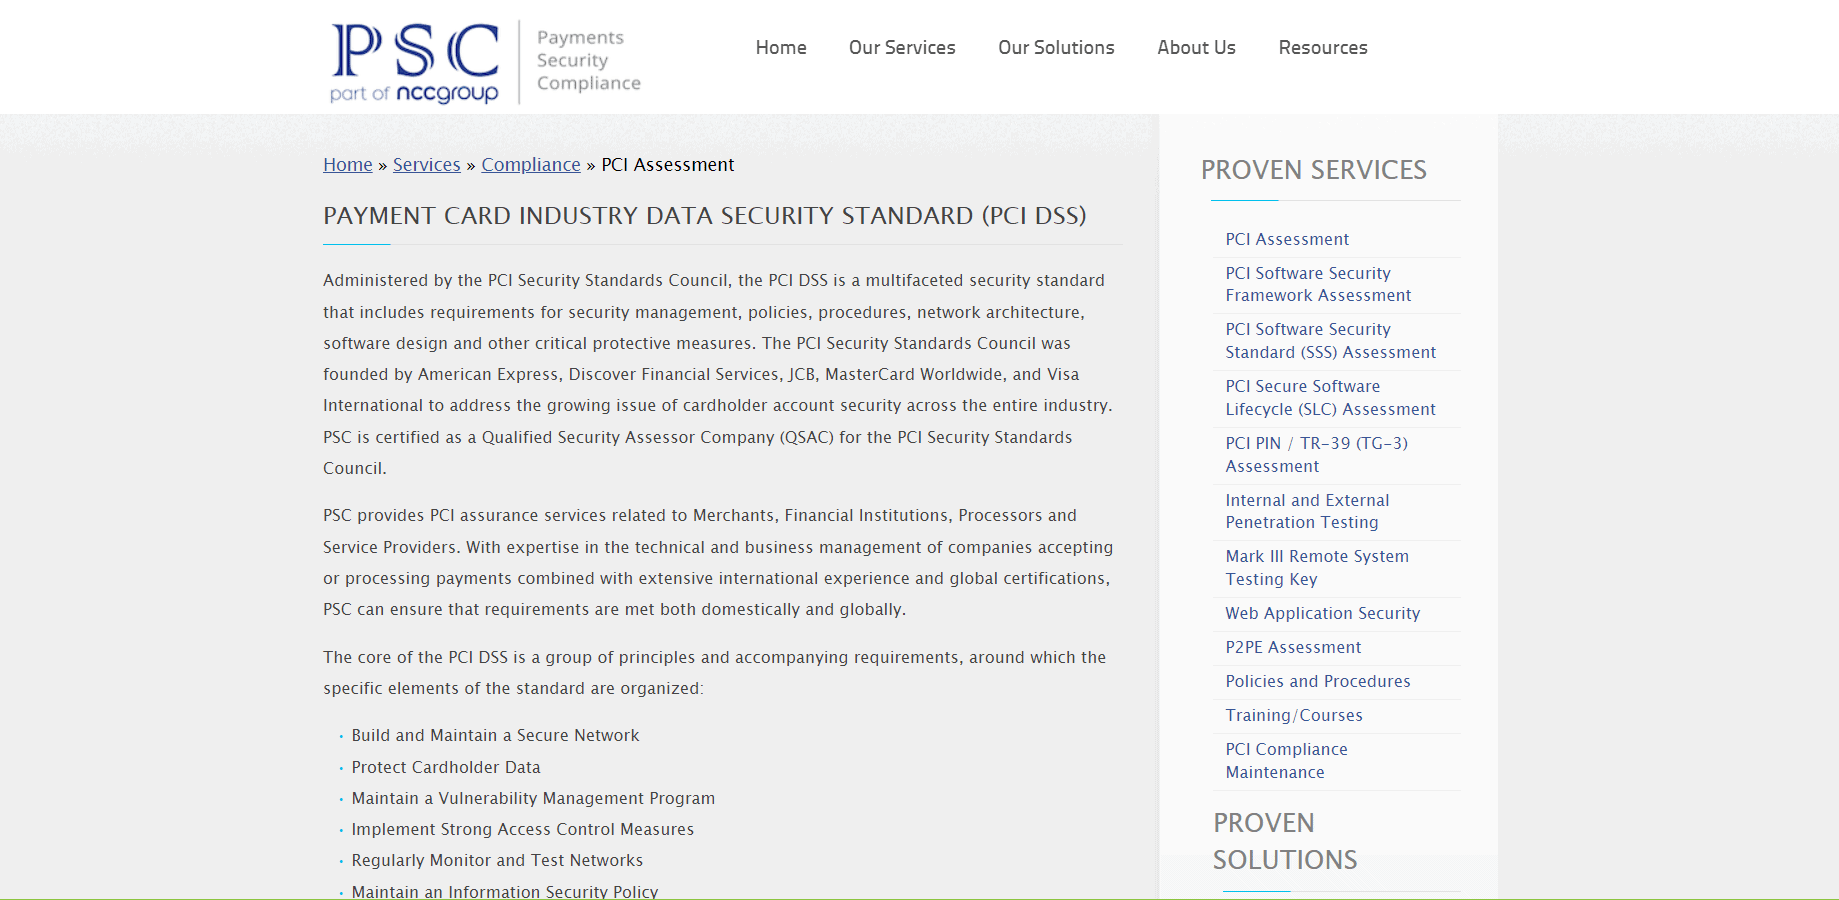Click Compliance in the breadcrumb trail
The width and height of the screenshot is (1839, 900).
click(x=530, y=164)
